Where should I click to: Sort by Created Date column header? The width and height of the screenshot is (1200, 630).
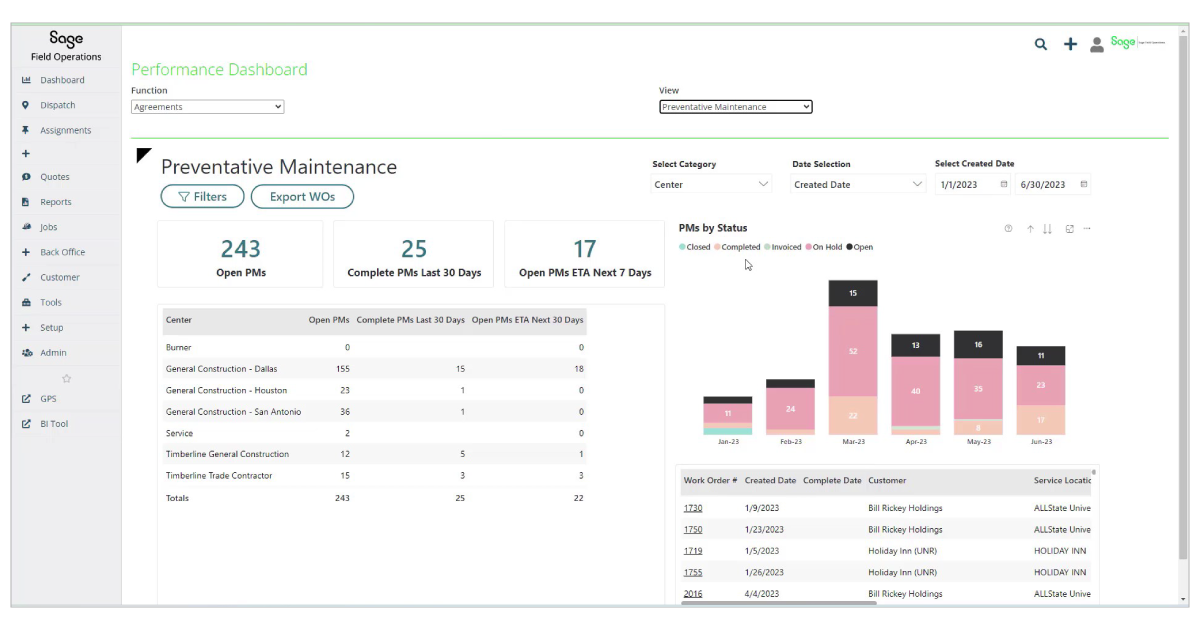770,481
